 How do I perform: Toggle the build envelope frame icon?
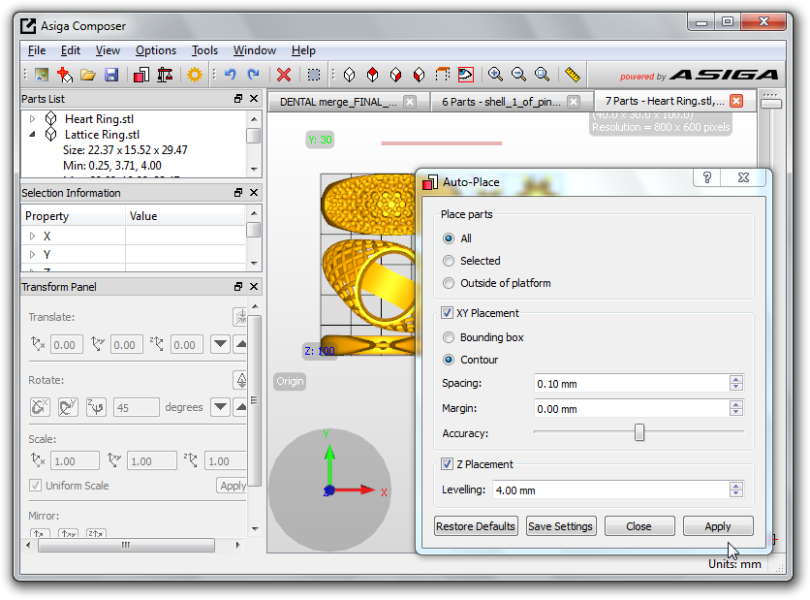pyautogui.click(x=442, y=75)
